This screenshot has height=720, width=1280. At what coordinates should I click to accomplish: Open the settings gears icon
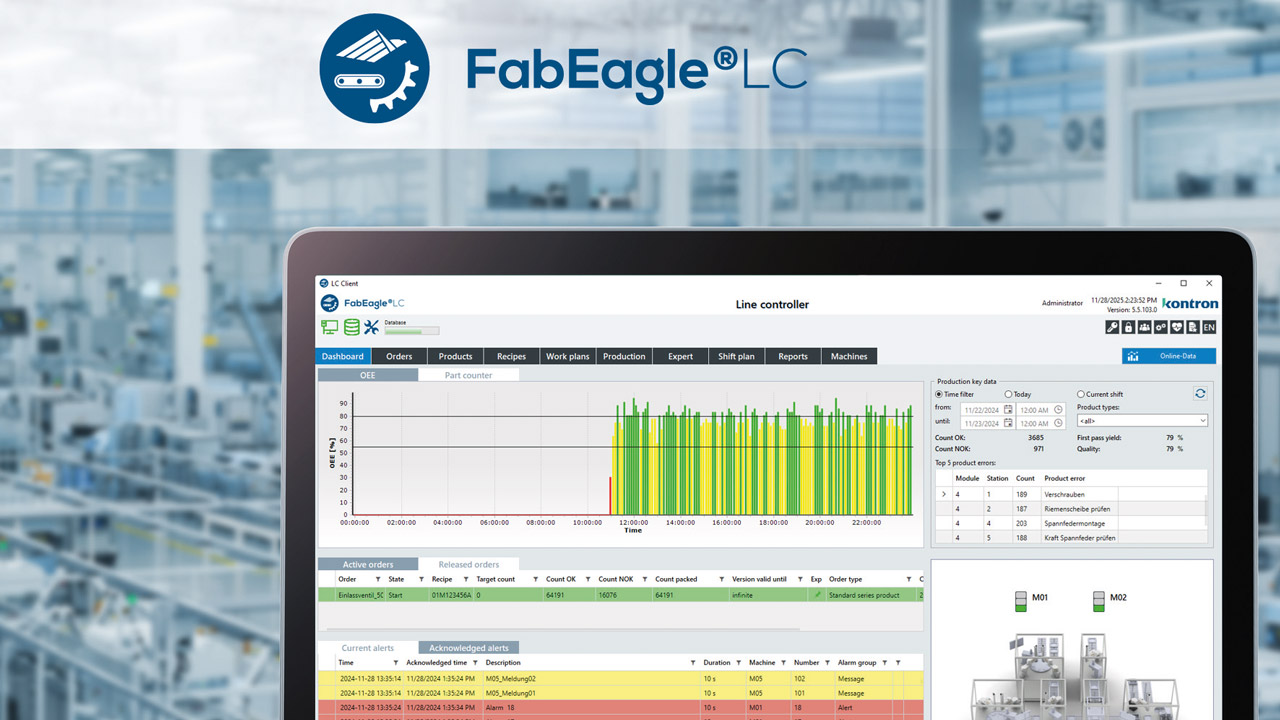(1160, 327)
